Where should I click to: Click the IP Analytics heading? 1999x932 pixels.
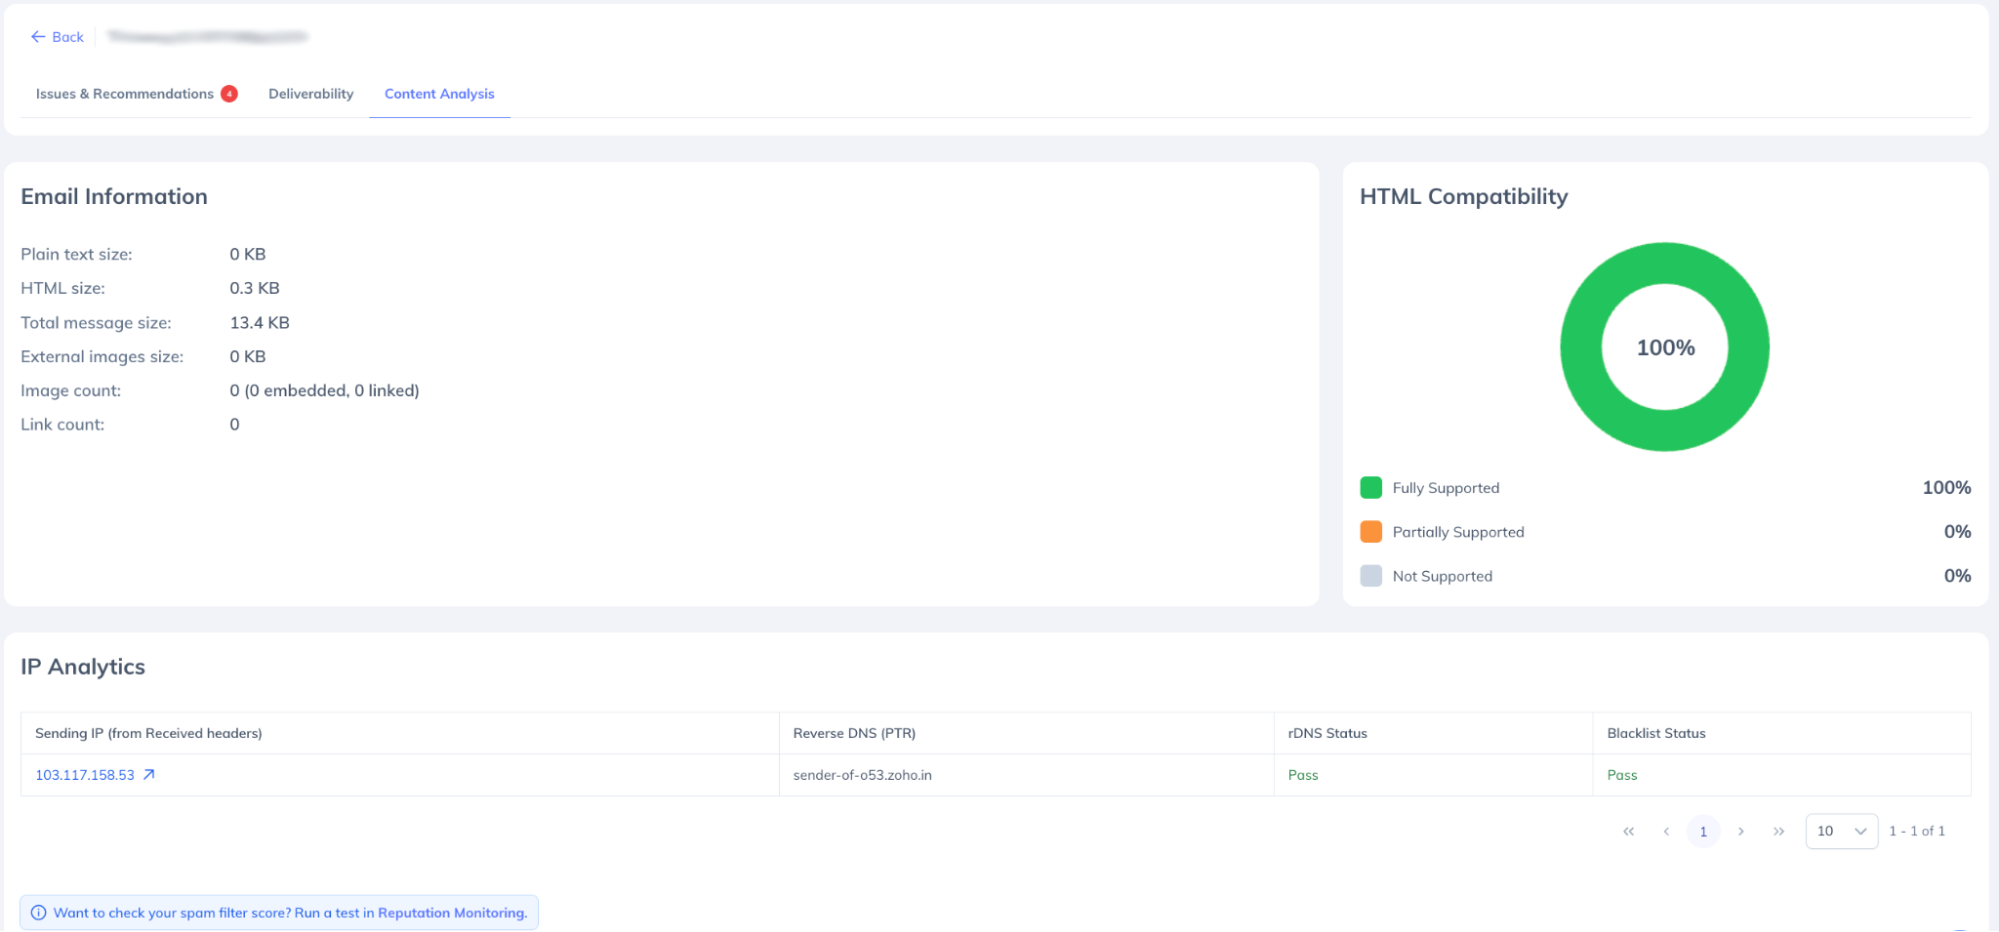(x=83, y=667)
